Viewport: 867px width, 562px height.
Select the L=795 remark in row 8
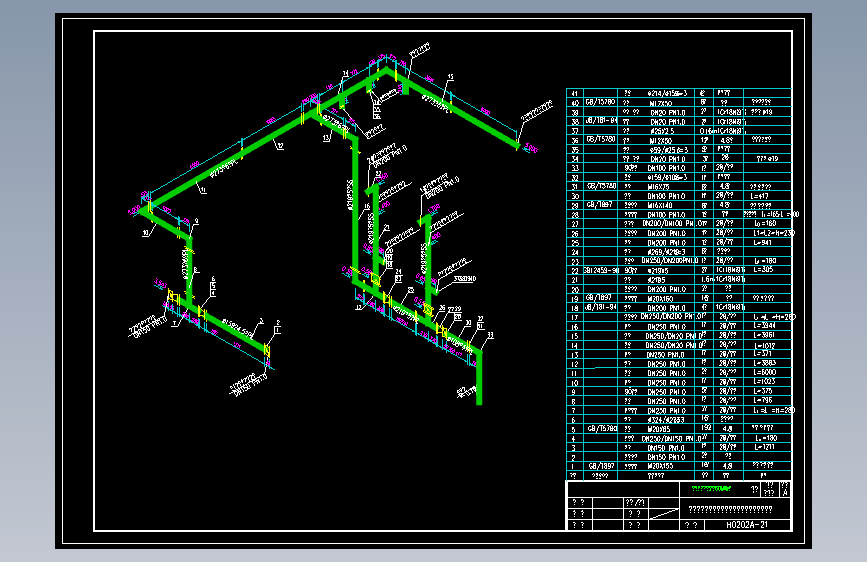pyautogui.click(x=763, y=400)
